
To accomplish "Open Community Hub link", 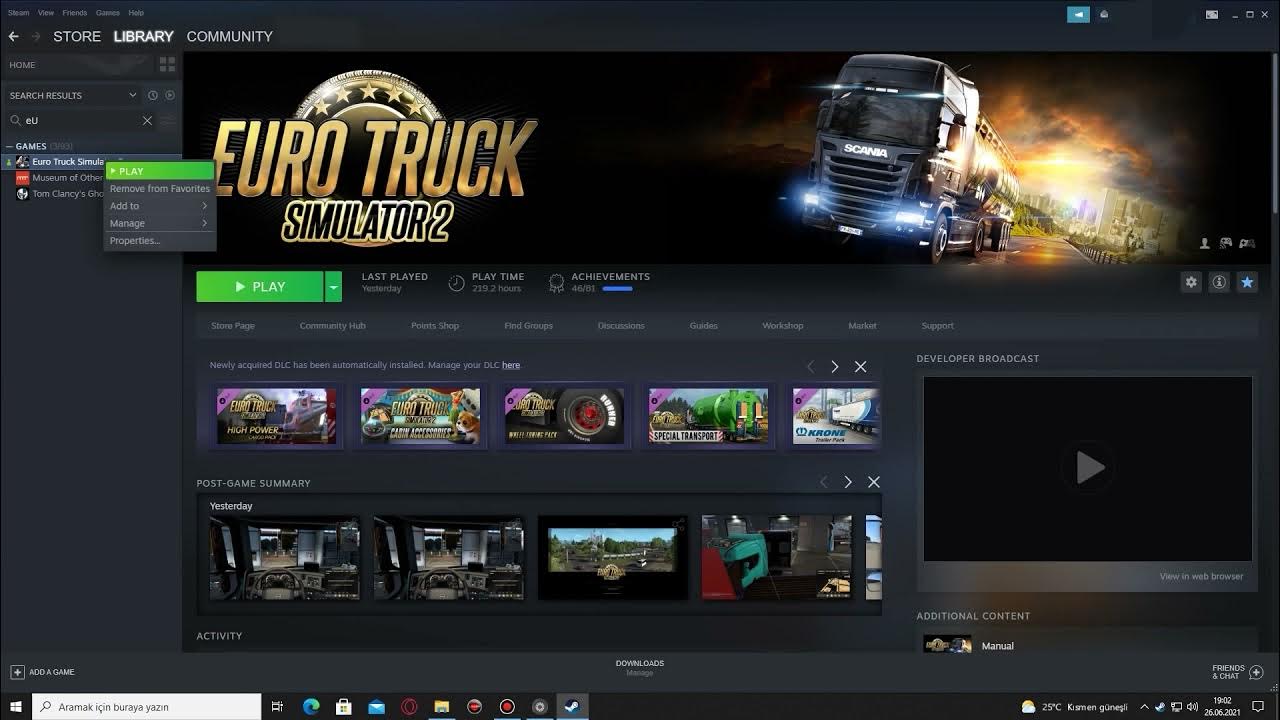I will pos(333,326).
